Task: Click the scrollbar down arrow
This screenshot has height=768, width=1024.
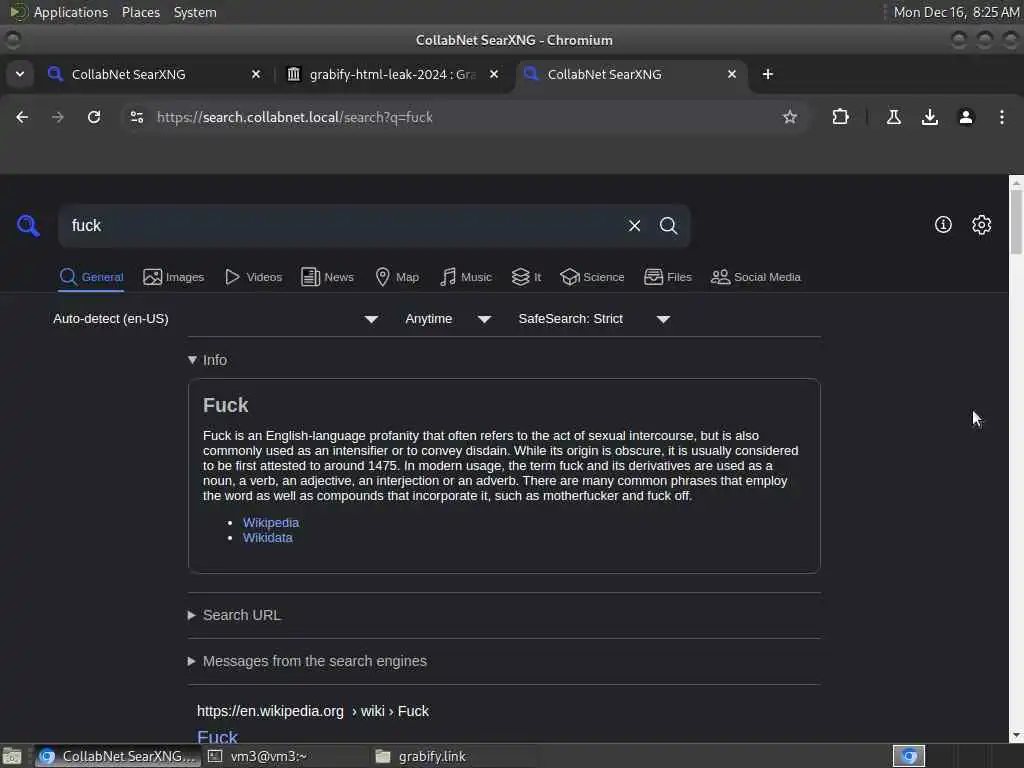Action: pos(1016,736)
